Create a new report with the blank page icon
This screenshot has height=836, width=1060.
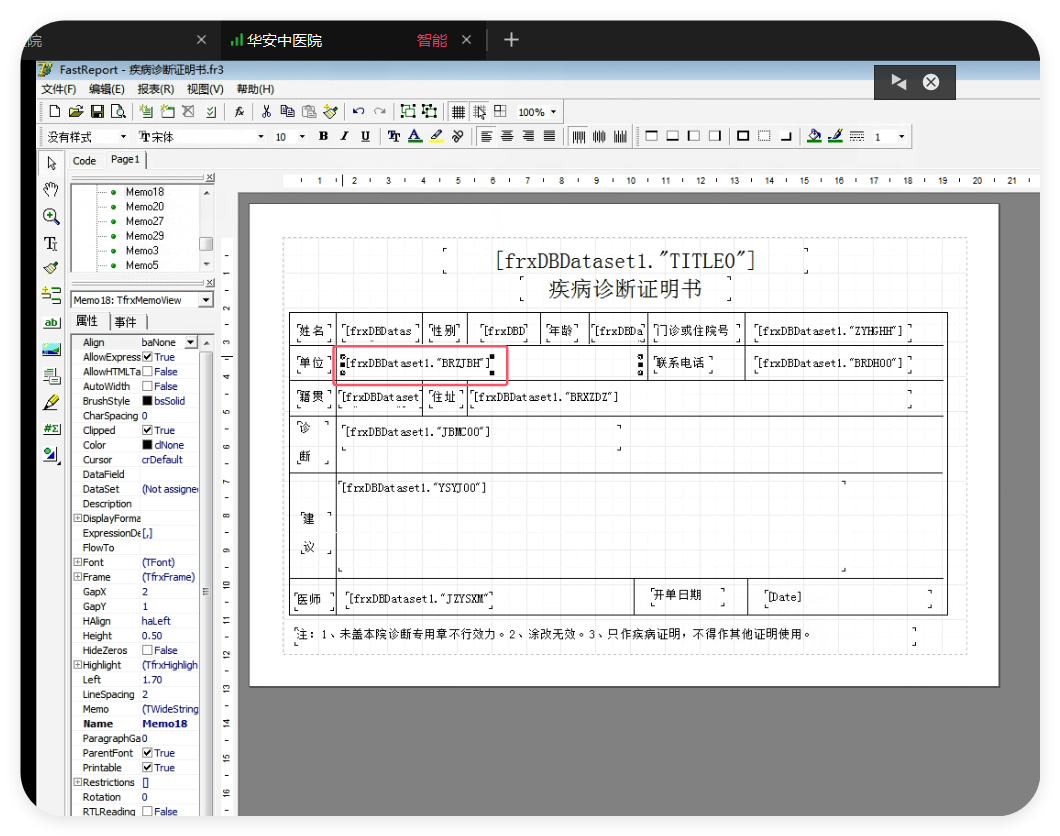pyautogui.click(x=55, y=112)
